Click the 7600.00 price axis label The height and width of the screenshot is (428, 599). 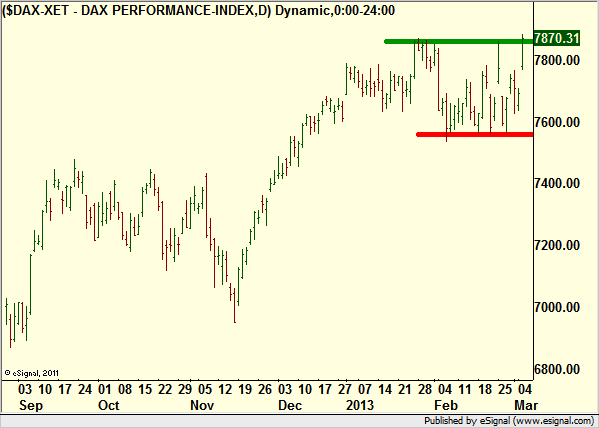[557, 122]
